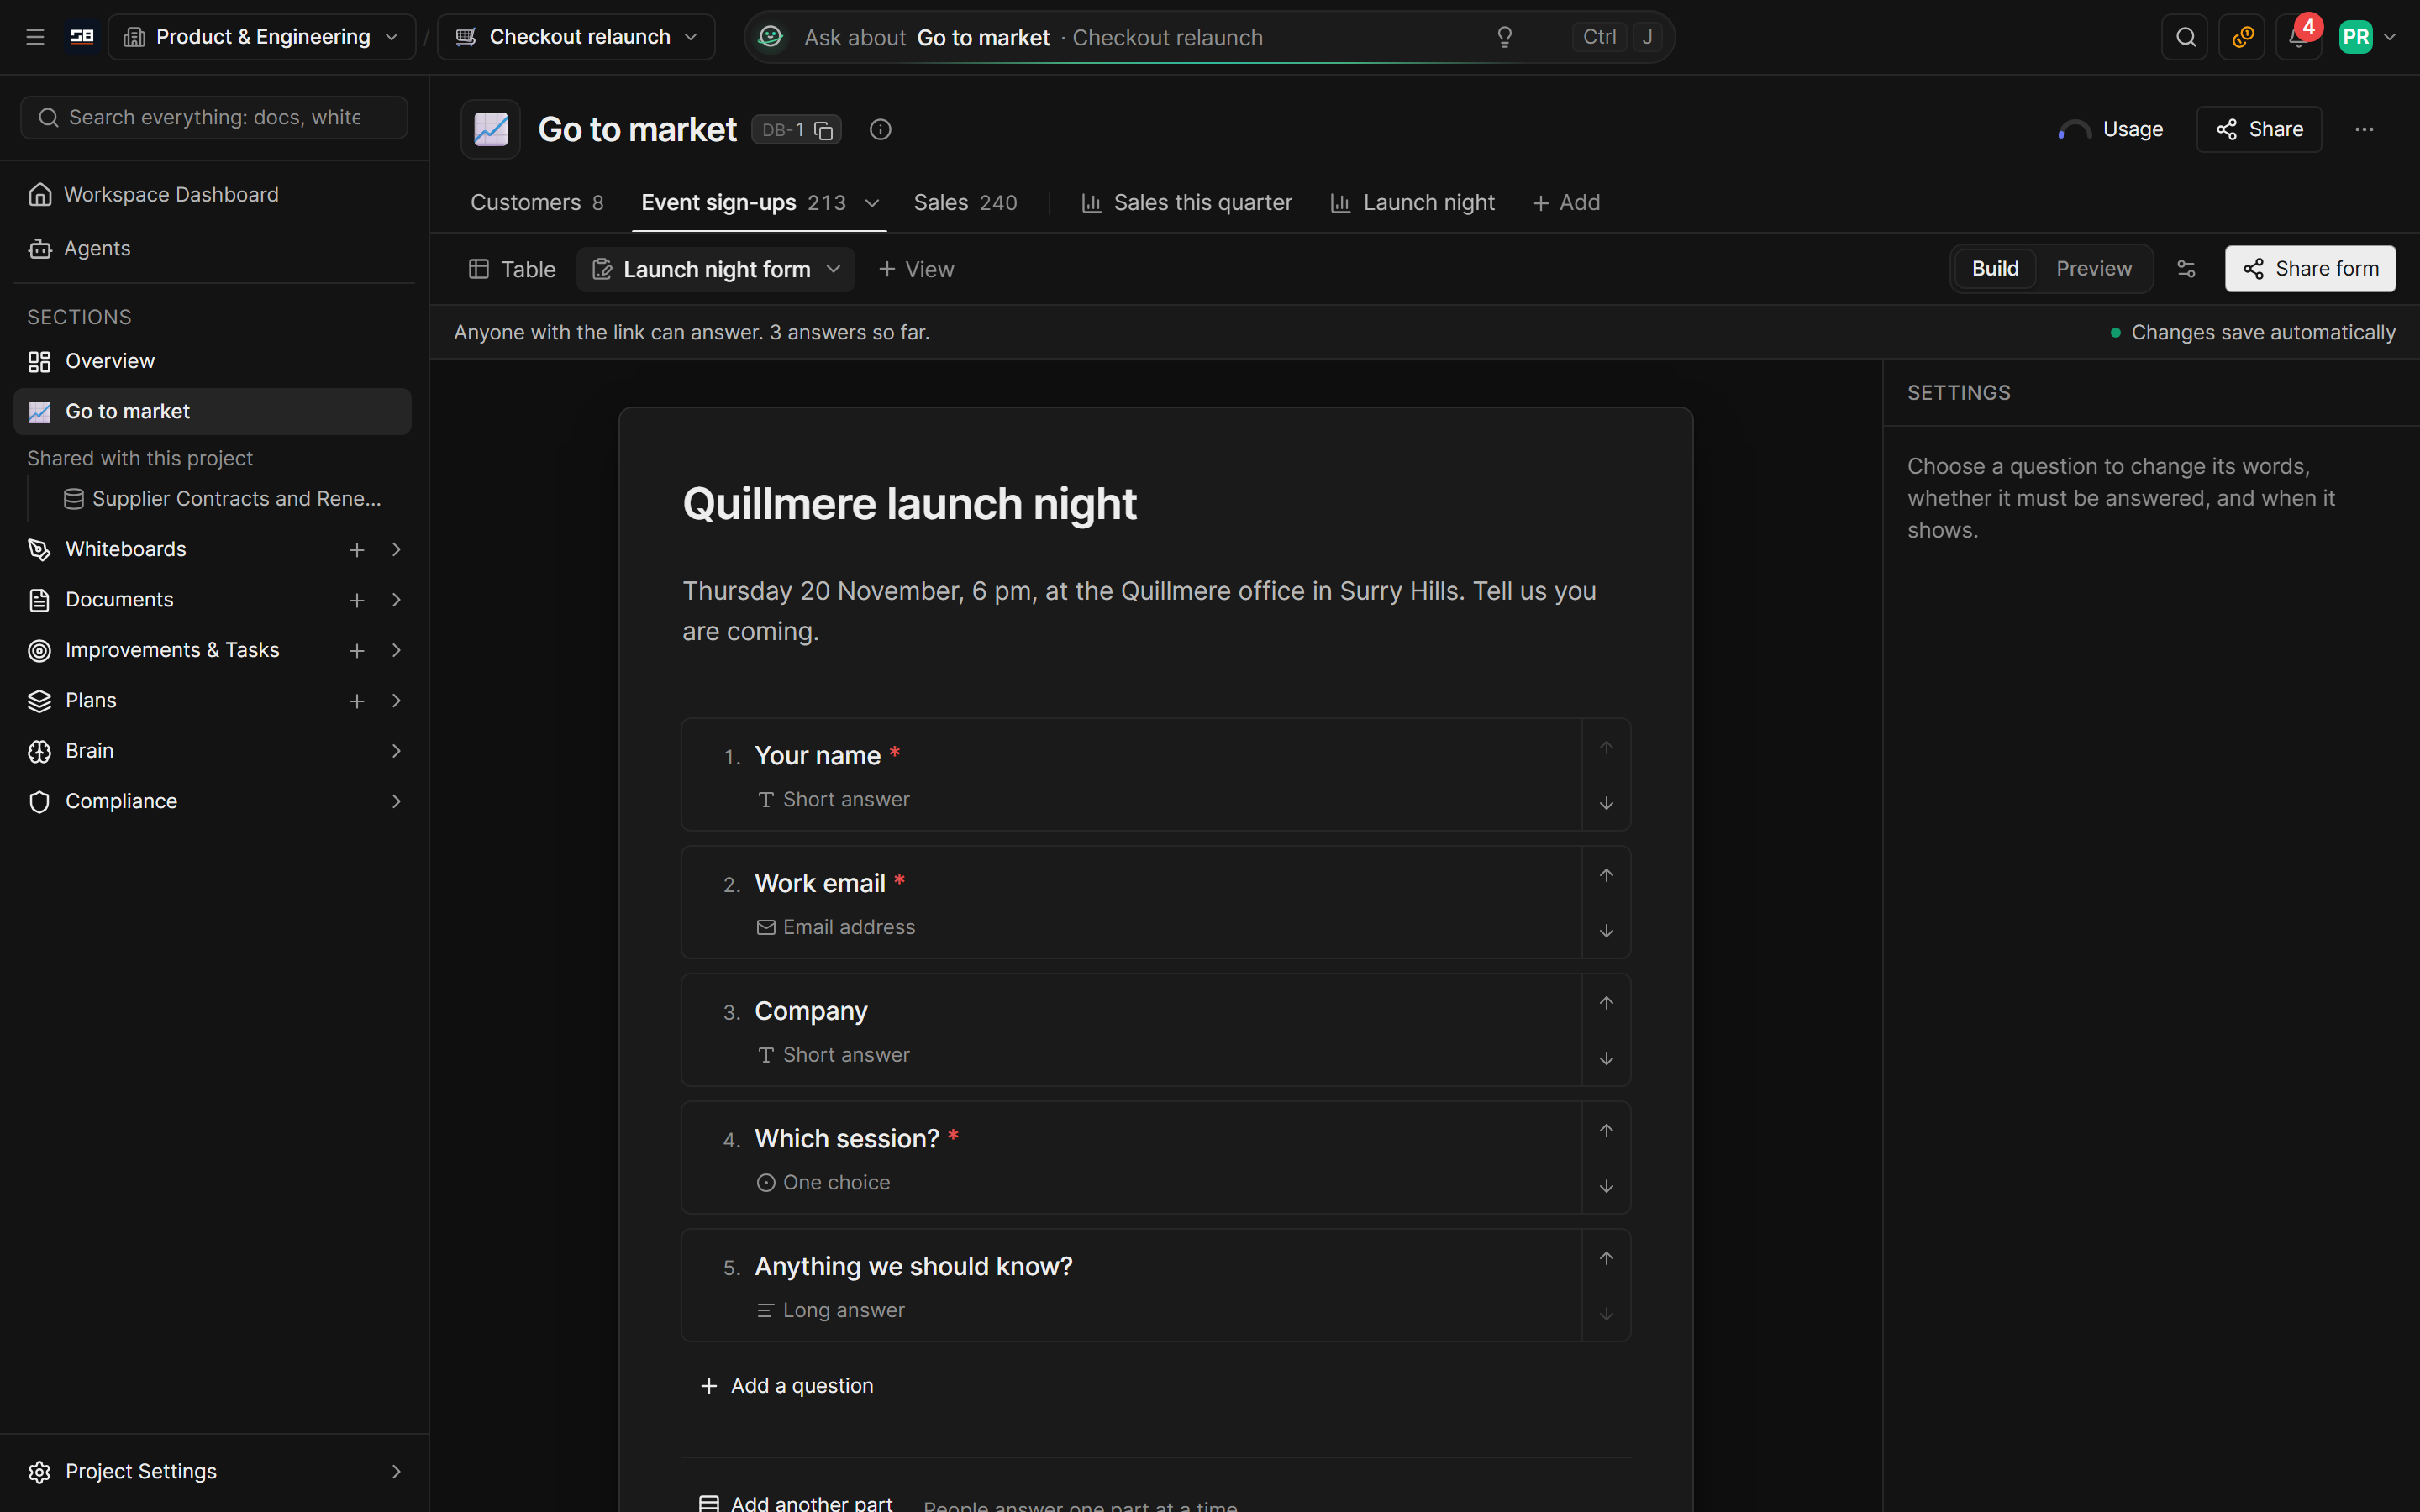Image resolution: width=2420 pixels, height=1512 pixels.
Task: Click the Share form button
Action: (x=2310, y=268)
